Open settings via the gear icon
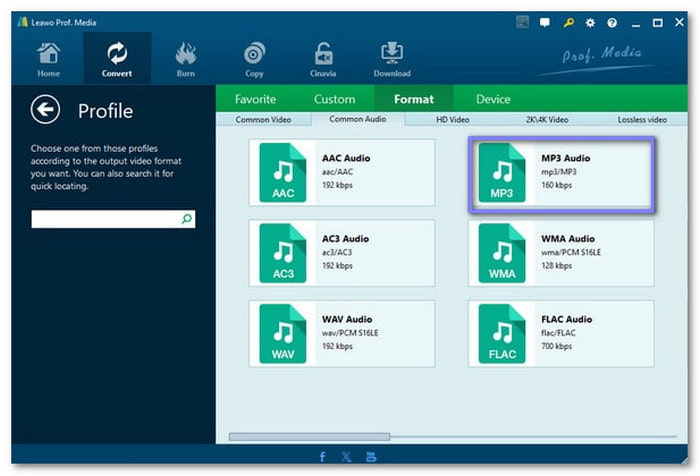The width and height of the screenshot is (700, 476). coord(590,22)
